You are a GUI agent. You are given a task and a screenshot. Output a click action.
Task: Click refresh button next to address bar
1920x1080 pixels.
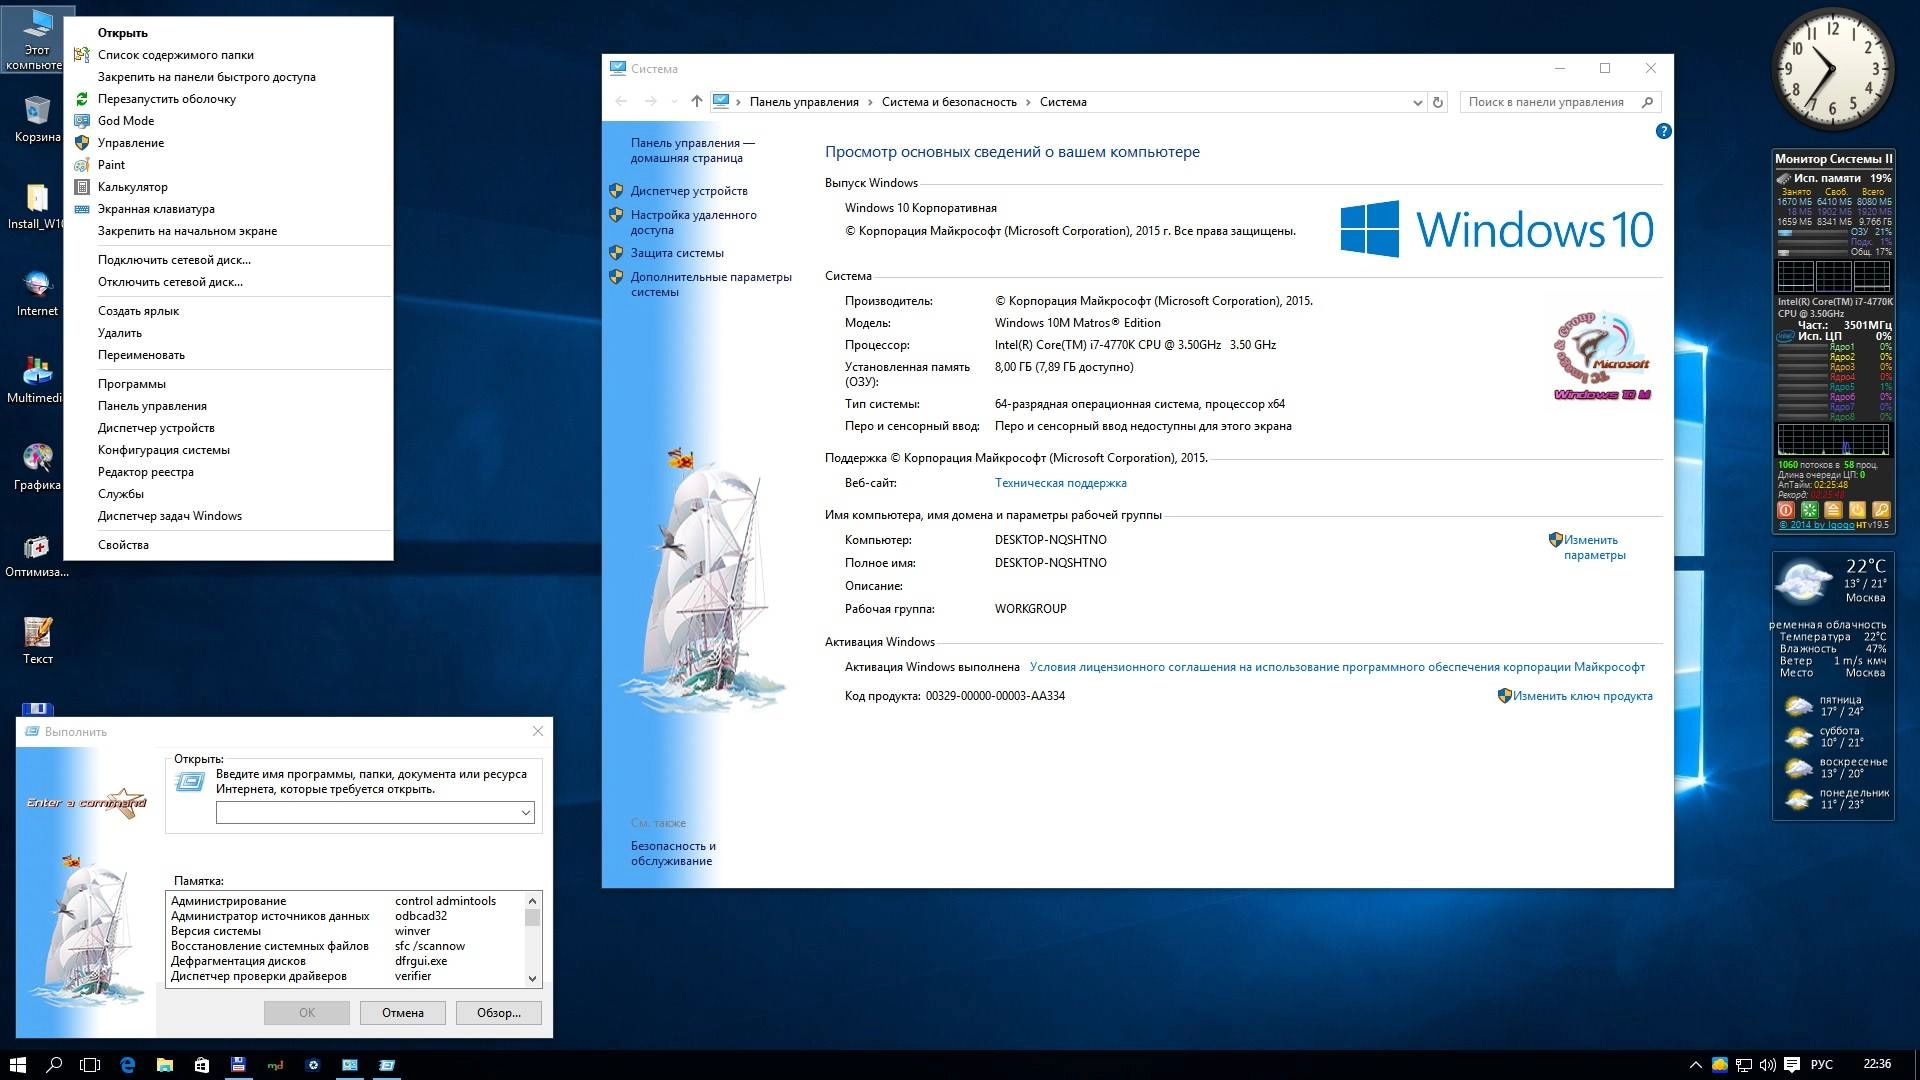(1438, 102)
